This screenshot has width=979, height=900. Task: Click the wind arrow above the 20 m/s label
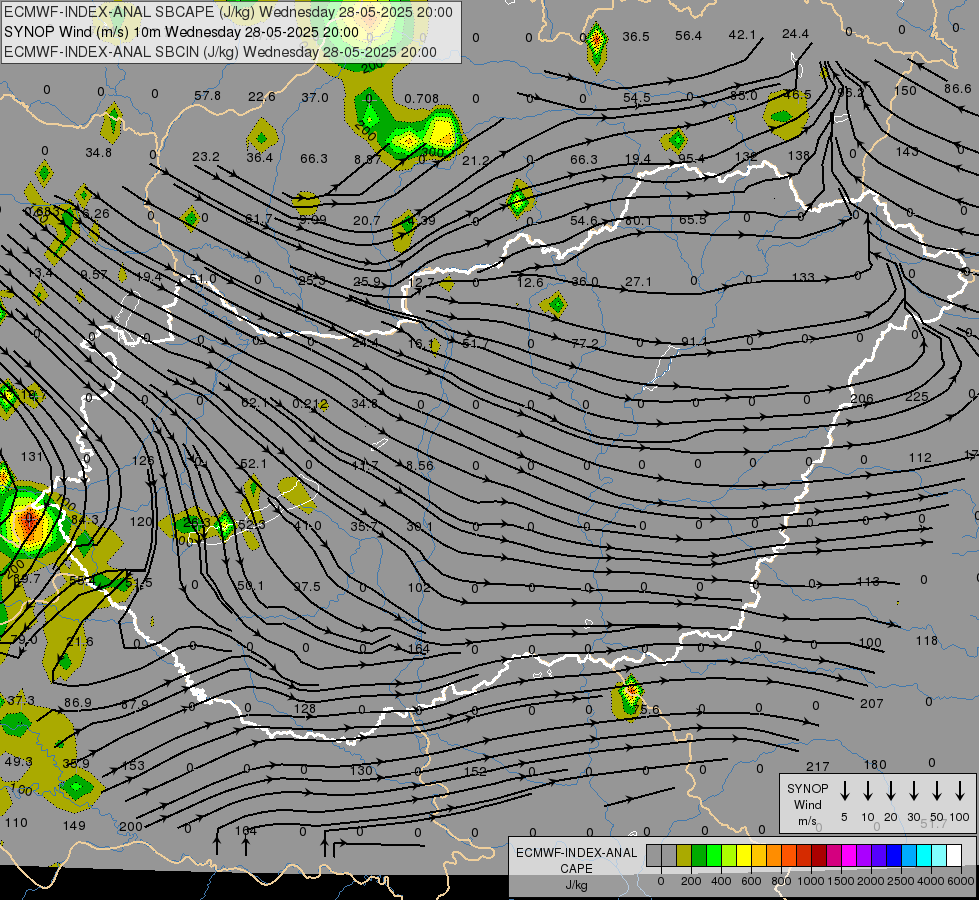pos(890,790)
